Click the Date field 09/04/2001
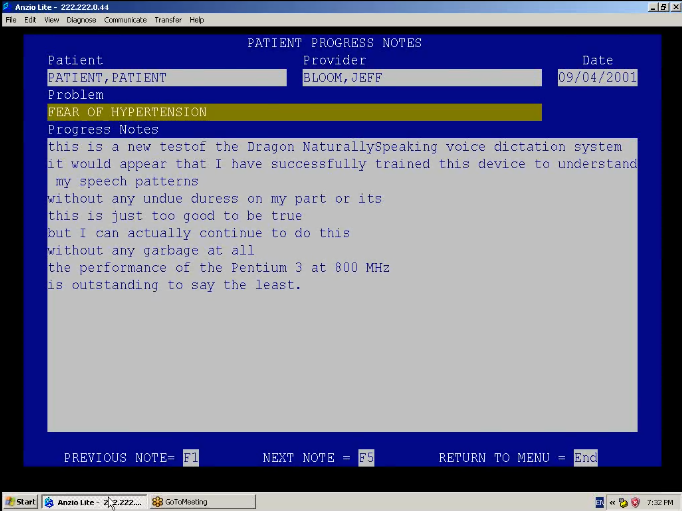Screen dimensions: 682x511 point(598,77)
